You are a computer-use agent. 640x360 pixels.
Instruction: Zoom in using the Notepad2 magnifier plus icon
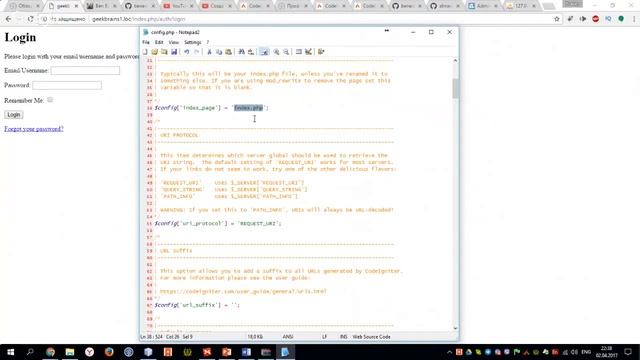click(x=276, y=52)
